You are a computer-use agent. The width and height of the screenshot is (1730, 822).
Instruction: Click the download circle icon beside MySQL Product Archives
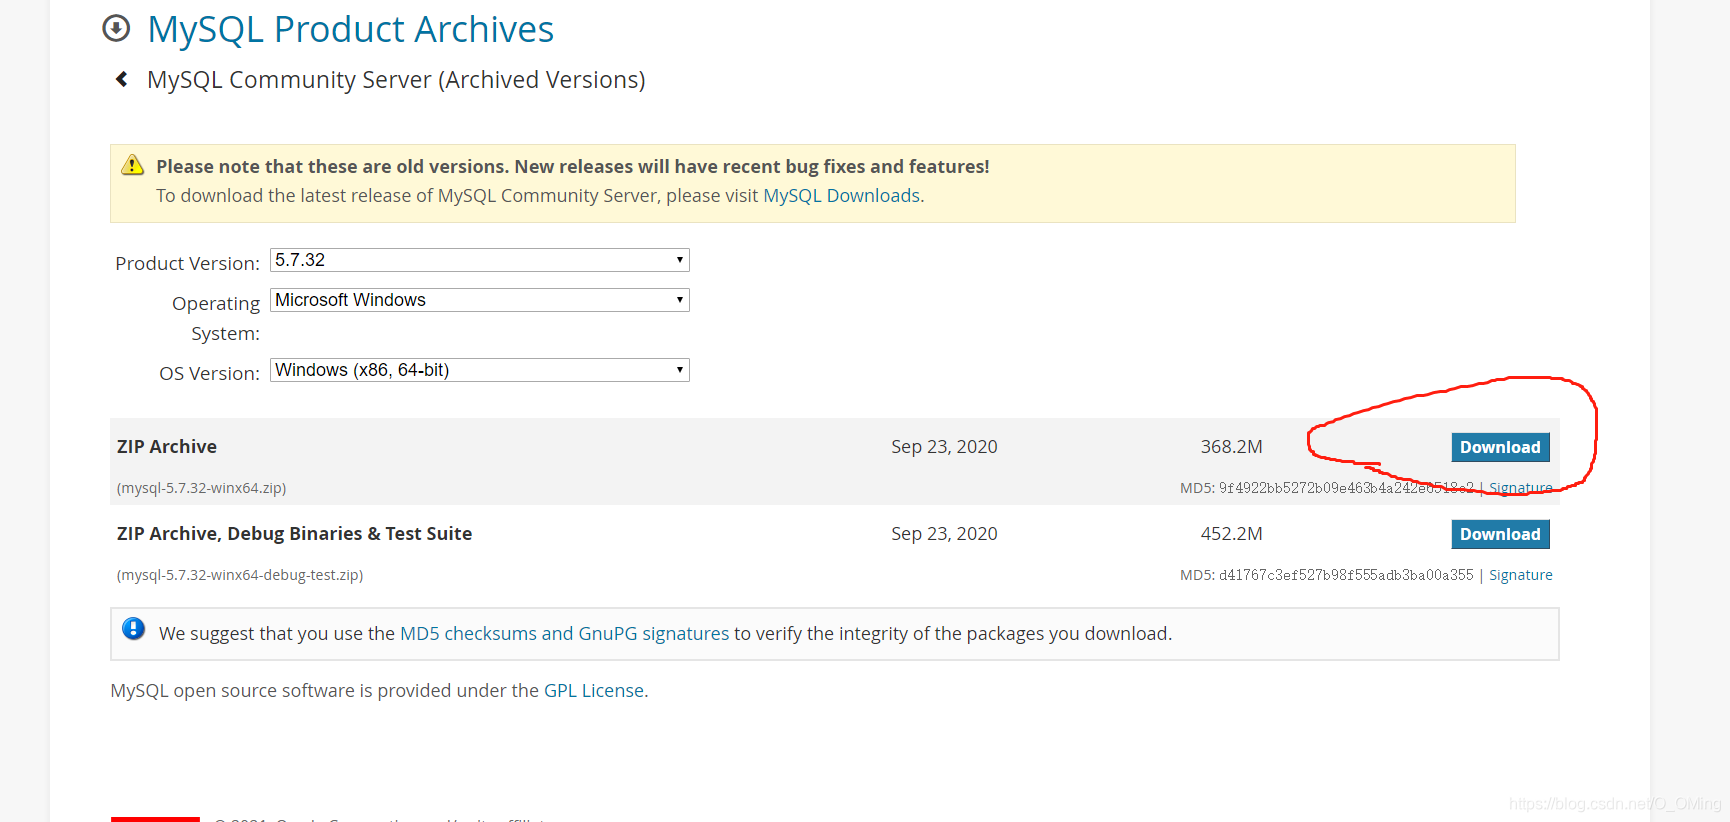click(x=116, y=28)
